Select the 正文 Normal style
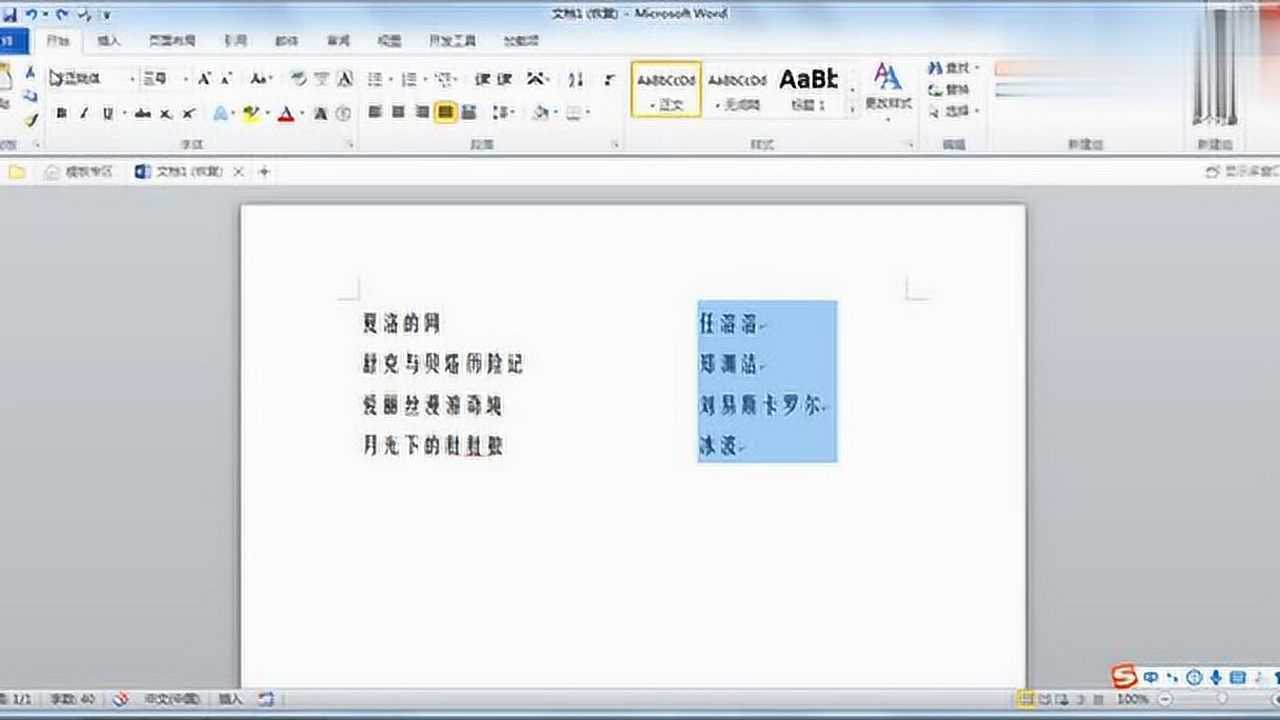 [666, 89]
